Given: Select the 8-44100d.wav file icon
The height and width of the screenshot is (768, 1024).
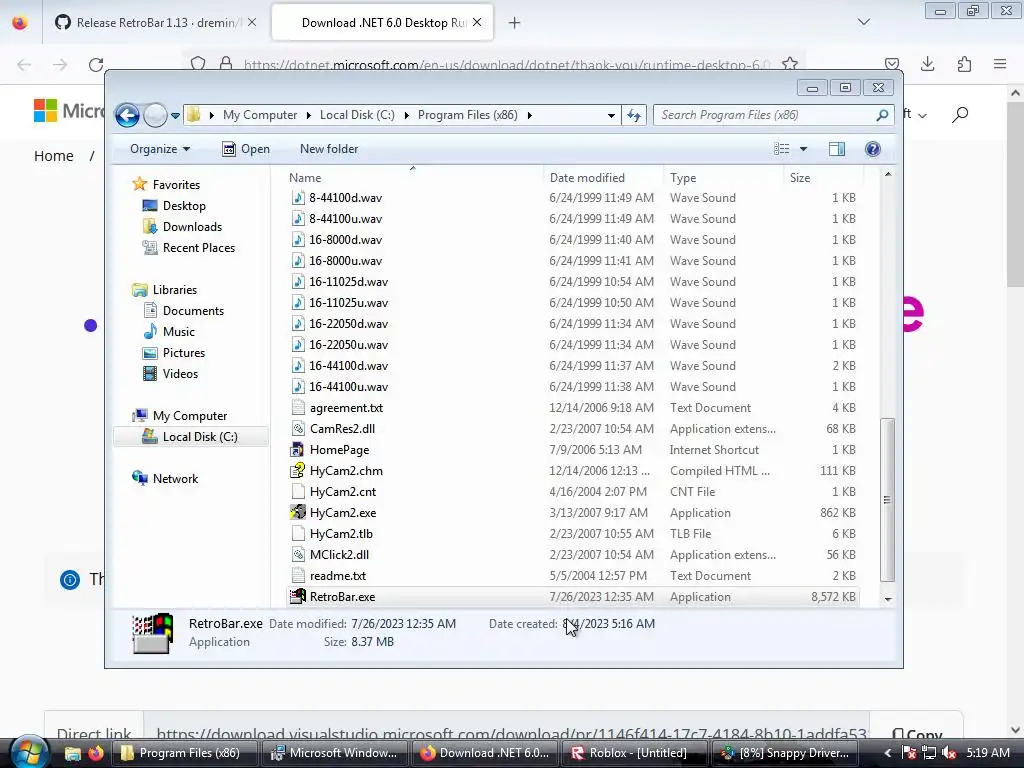Looking at the screenshot, I should (x=298, y=198).
